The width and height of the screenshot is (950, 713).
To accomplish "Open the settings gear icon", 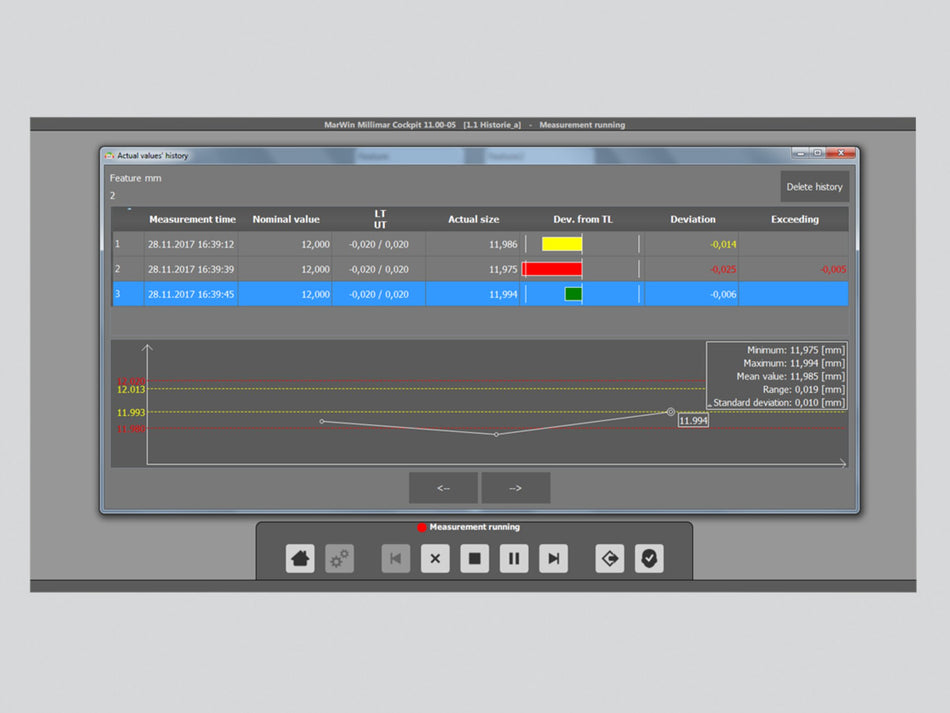I will 338,559.
